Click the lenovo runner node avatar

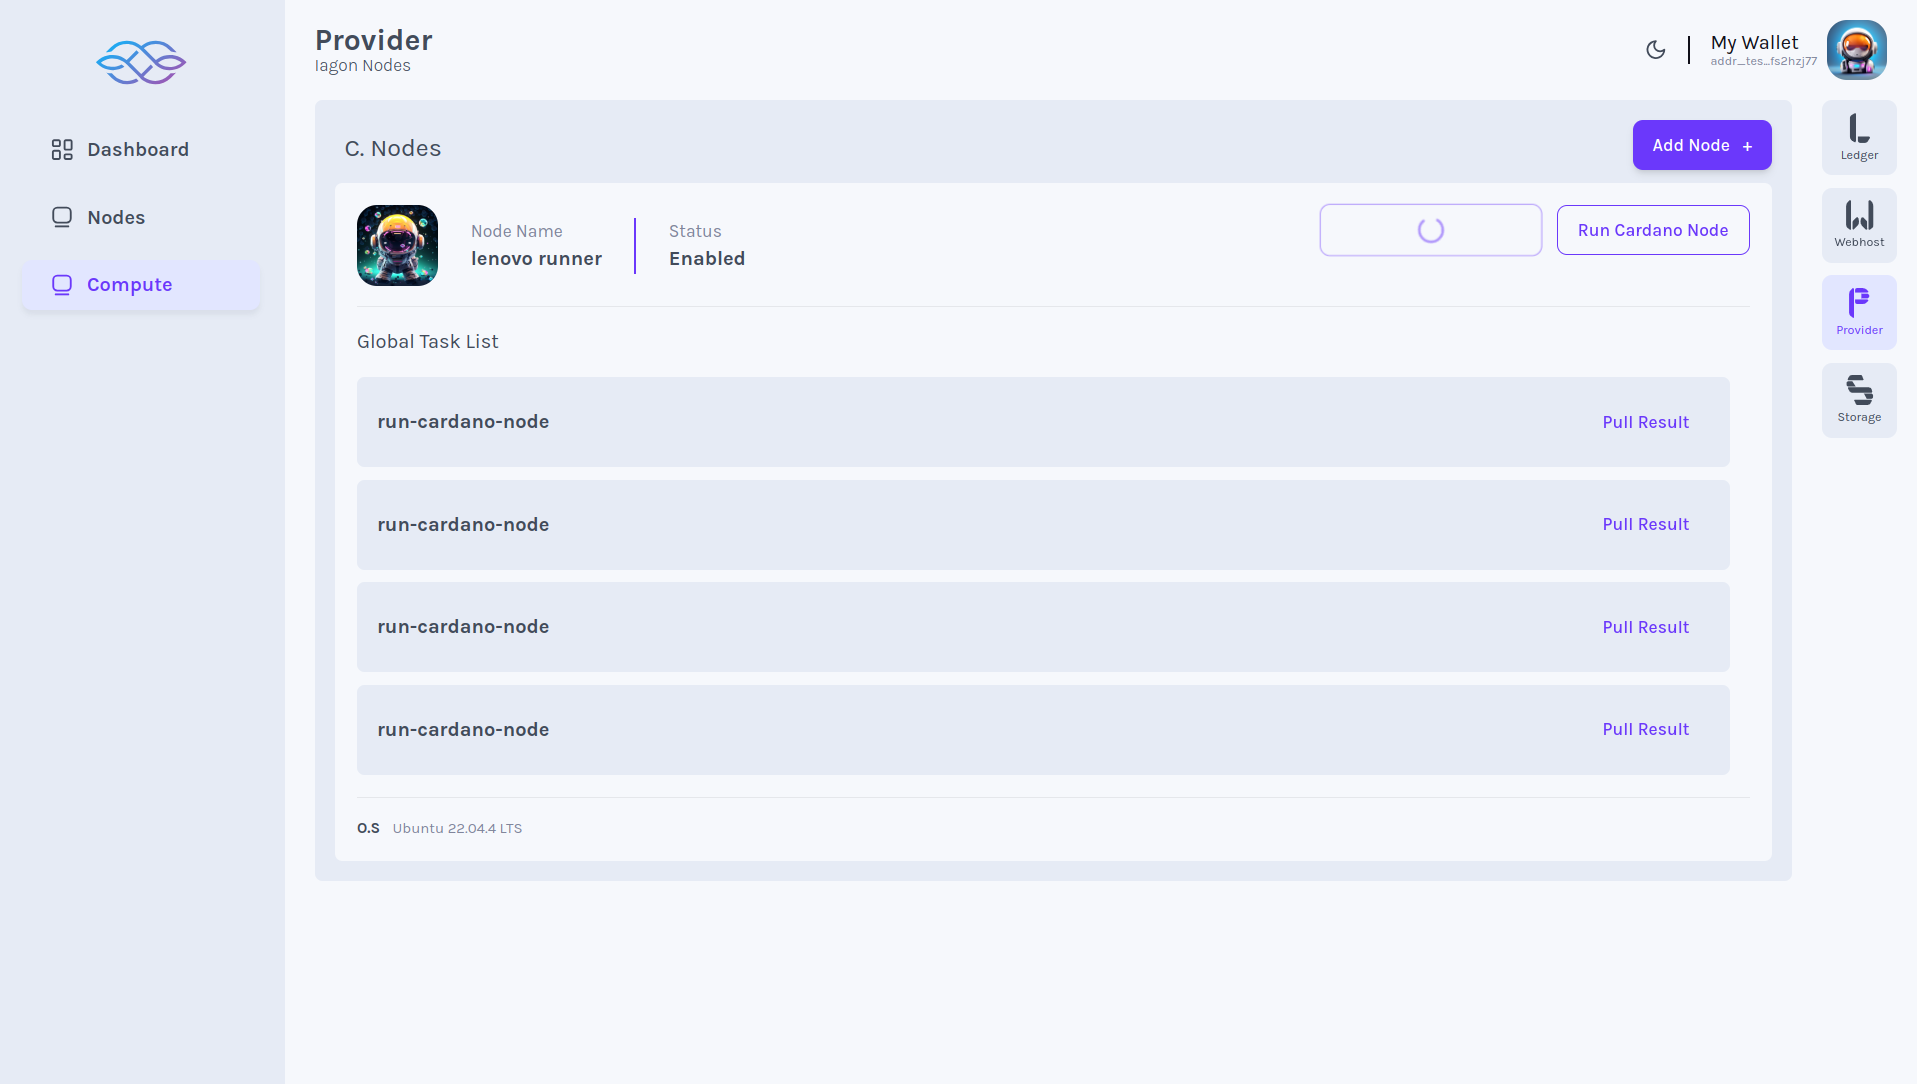tap(397, 245)
